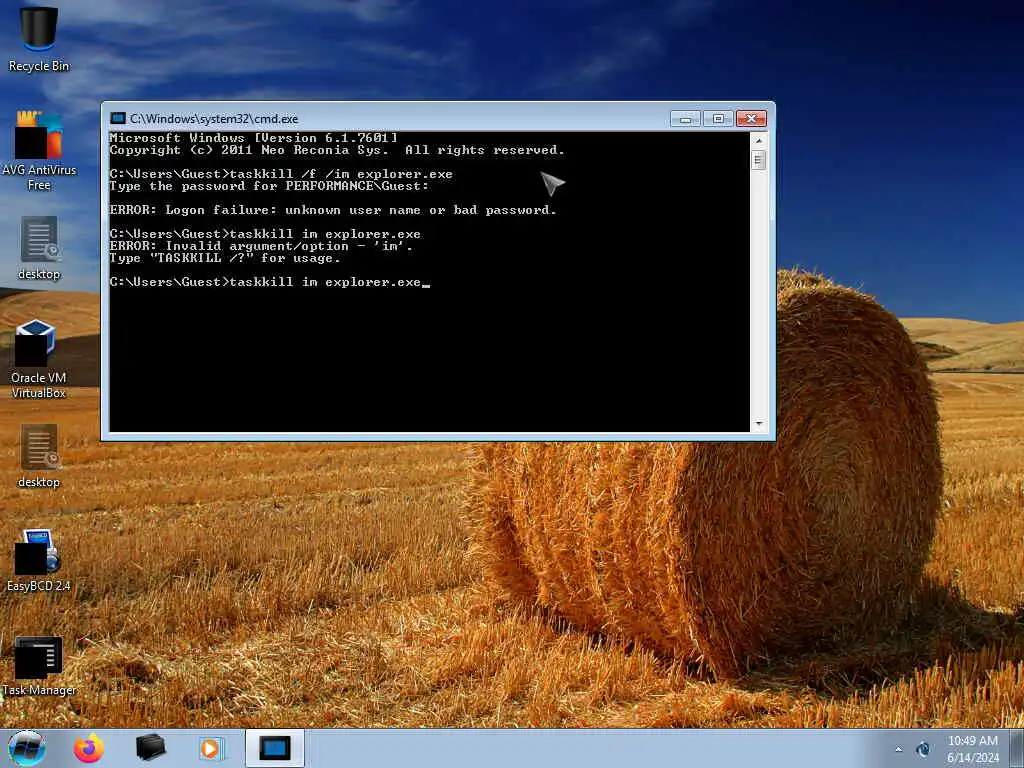The image size is (1024, 768).
Task: Click the "taskkill /f /im explorer.exe" command line
Action: click(281, 174)
